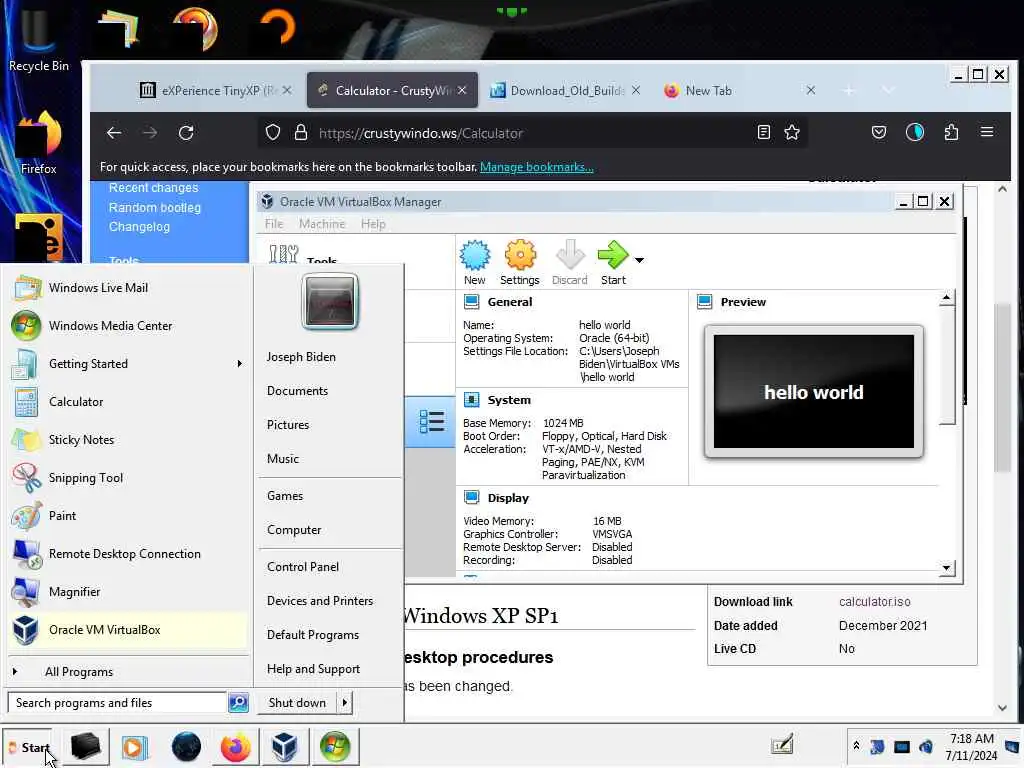This screenshot has height=768, width=1024.
Task: Open the Help menu in VirtualBox Manager
Action: coord(373,224)
